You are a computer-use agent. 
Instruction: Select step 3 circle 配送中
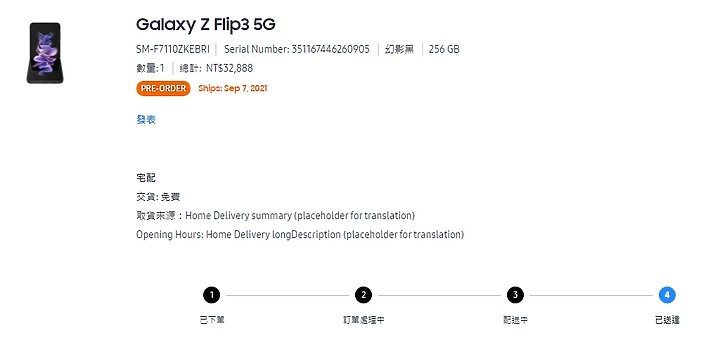[x=515, y=295]
